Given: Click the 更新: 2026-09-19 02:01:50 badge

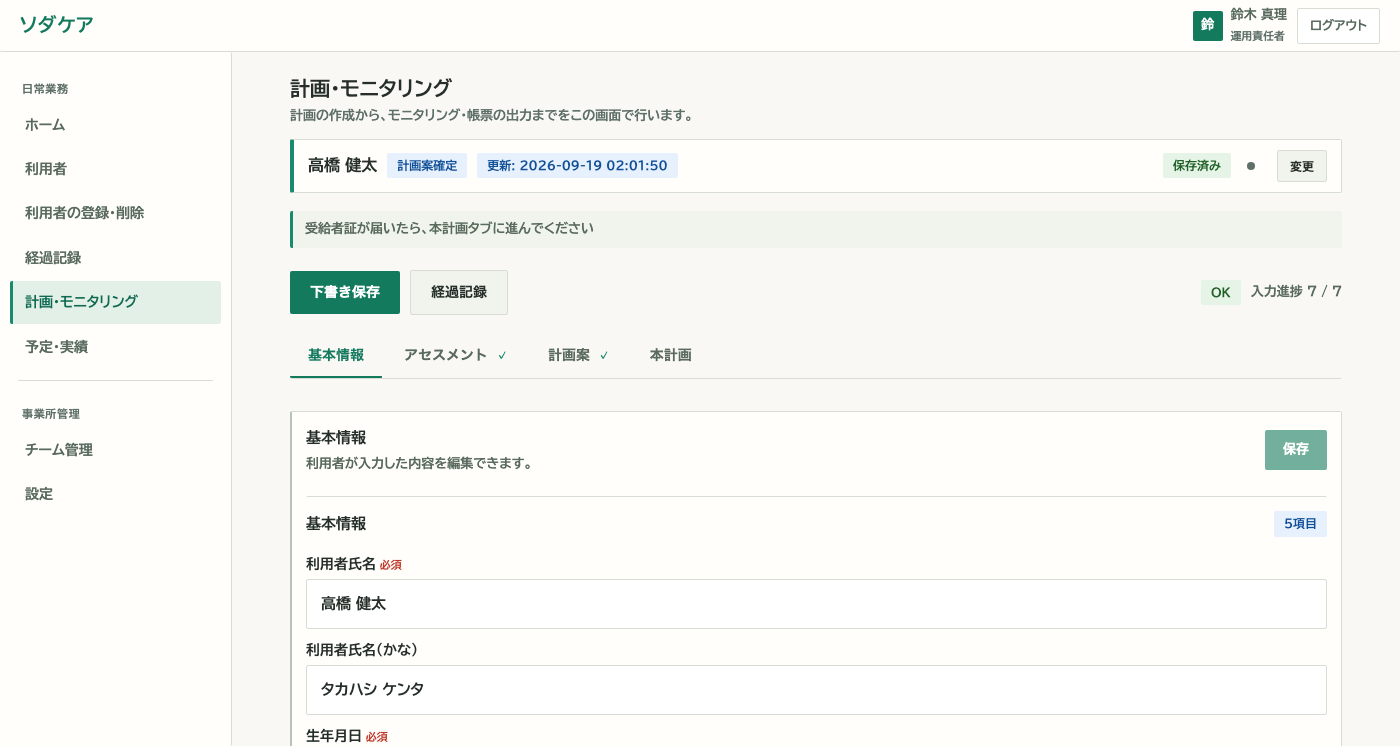Looking at the screenshot, I should 577,166.
